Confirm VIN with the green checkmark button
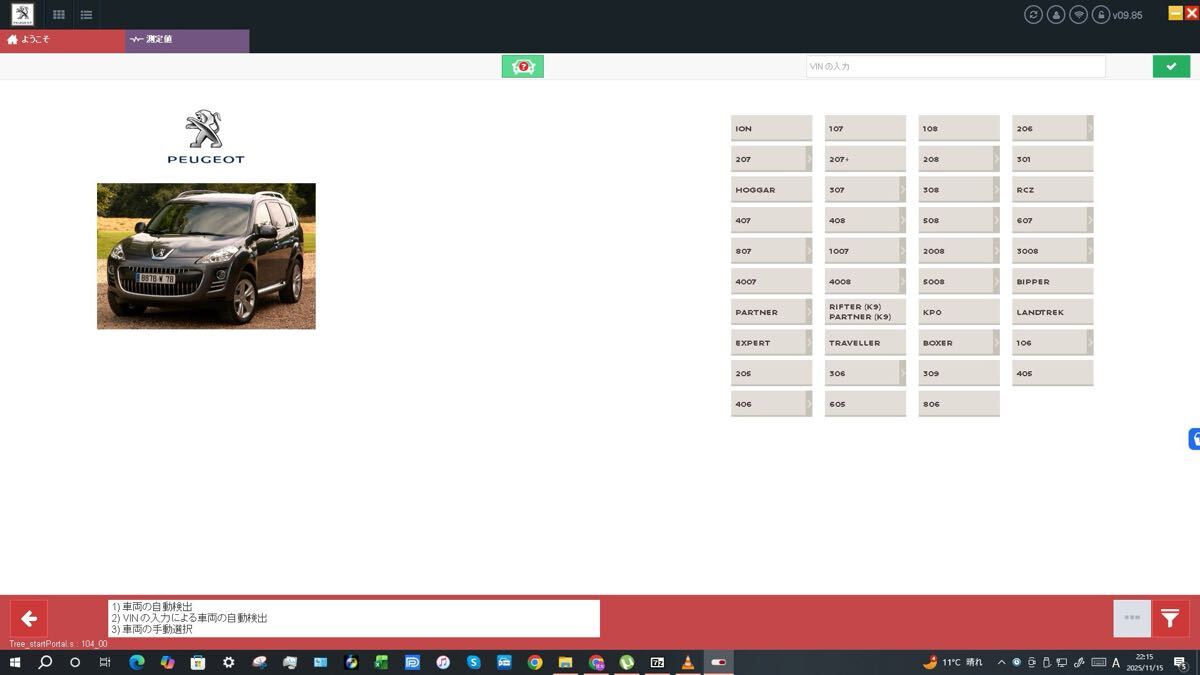Screen dimensions: 1200x675 pos(1171,66)
